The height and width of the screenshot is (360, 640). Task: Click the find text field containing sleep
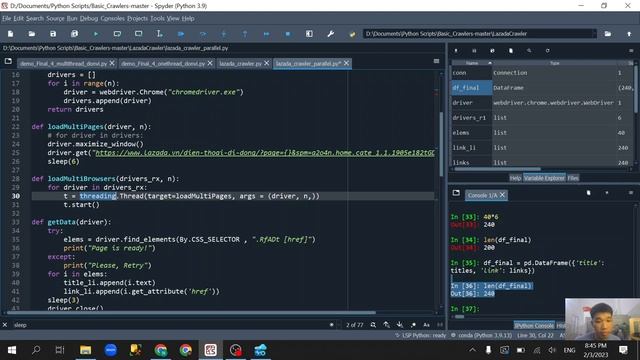(171, 325)
